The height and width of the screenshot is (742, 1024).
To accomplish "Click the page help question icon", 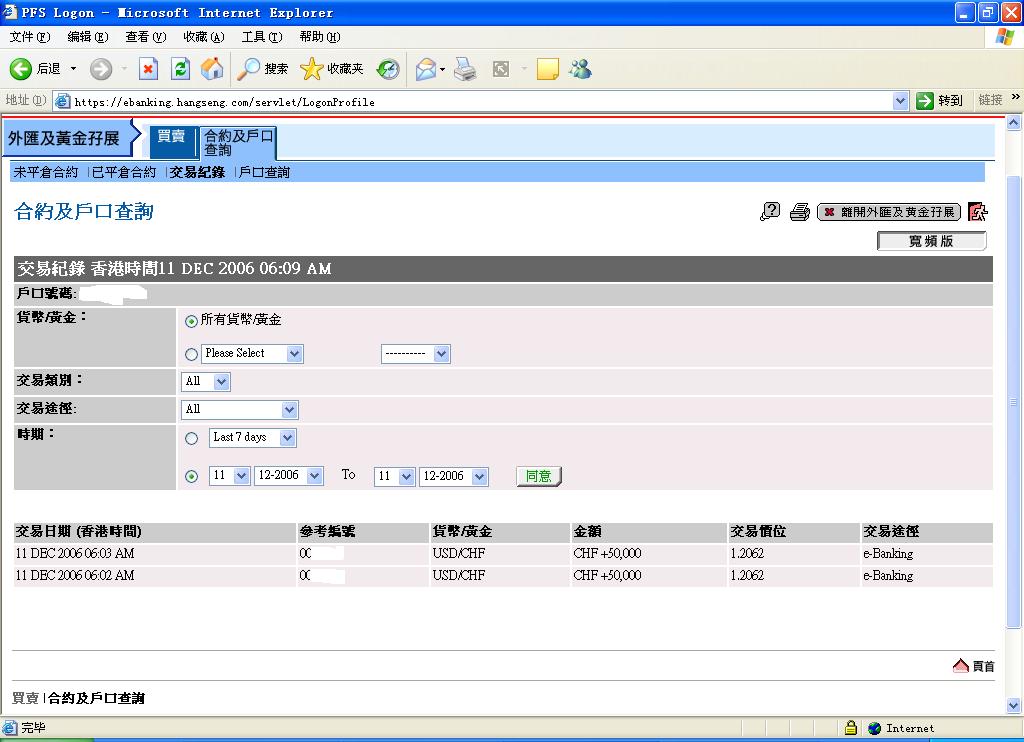I will coord(770,212).
